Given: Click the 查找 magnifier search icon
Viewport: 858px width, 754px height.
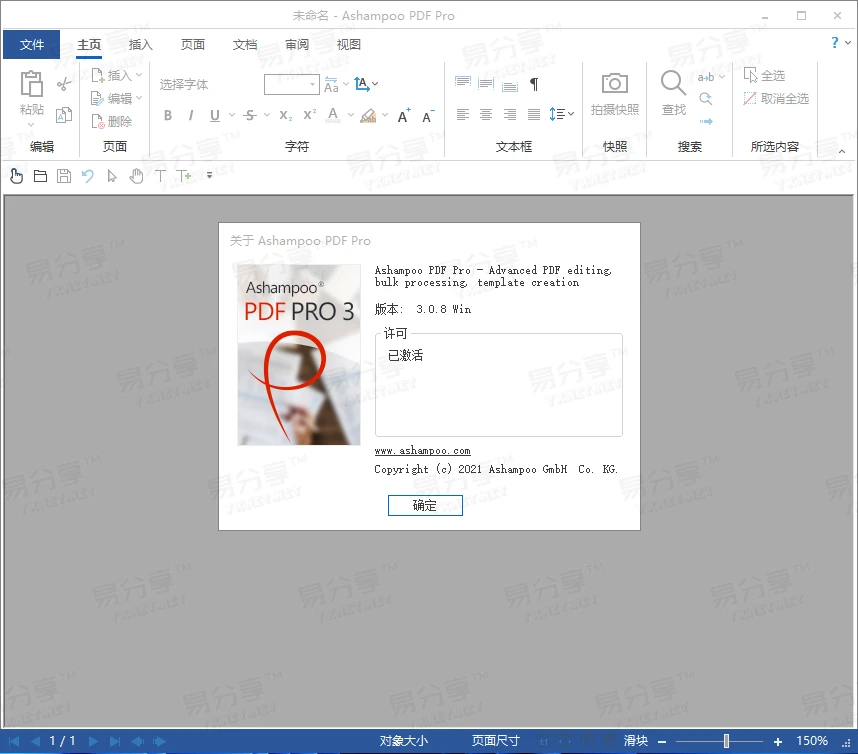Looking at the screenshot, I should pos(673,83).
